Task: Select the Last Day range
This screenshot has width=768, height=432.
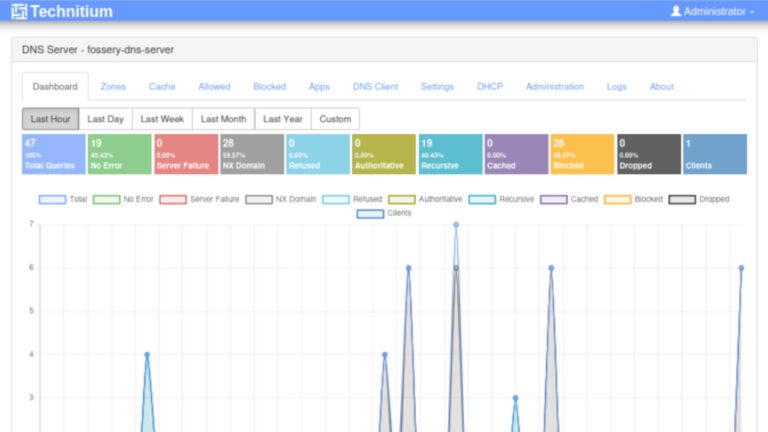Action: pyautogui.click(x=105, y=119)
